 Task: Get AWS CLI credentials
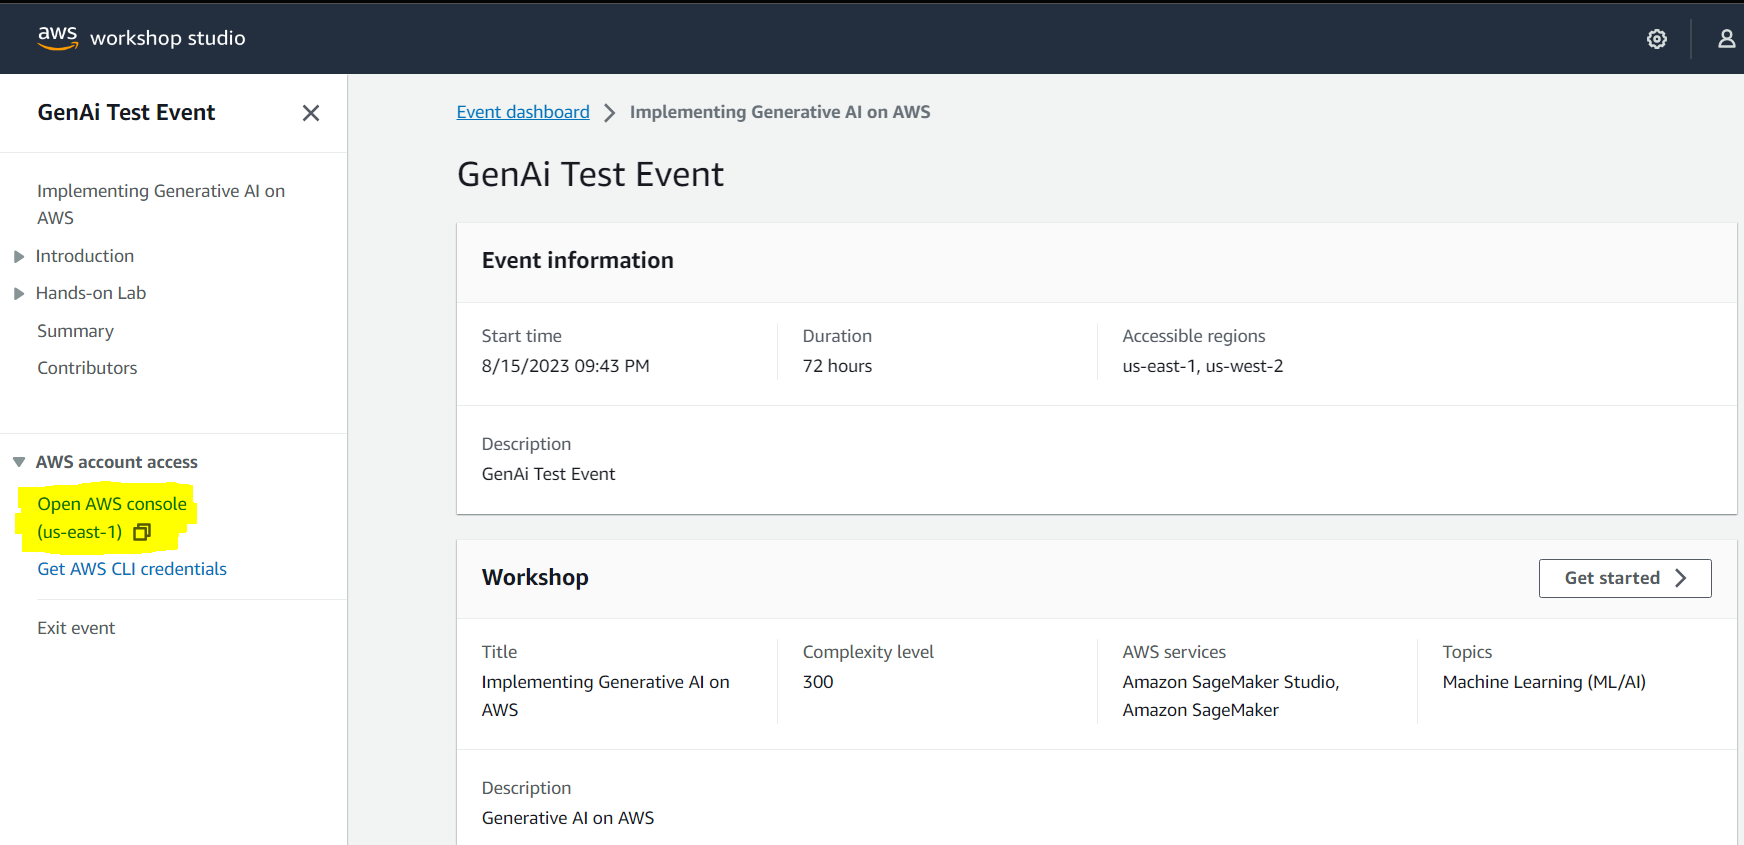pos(132,569)
